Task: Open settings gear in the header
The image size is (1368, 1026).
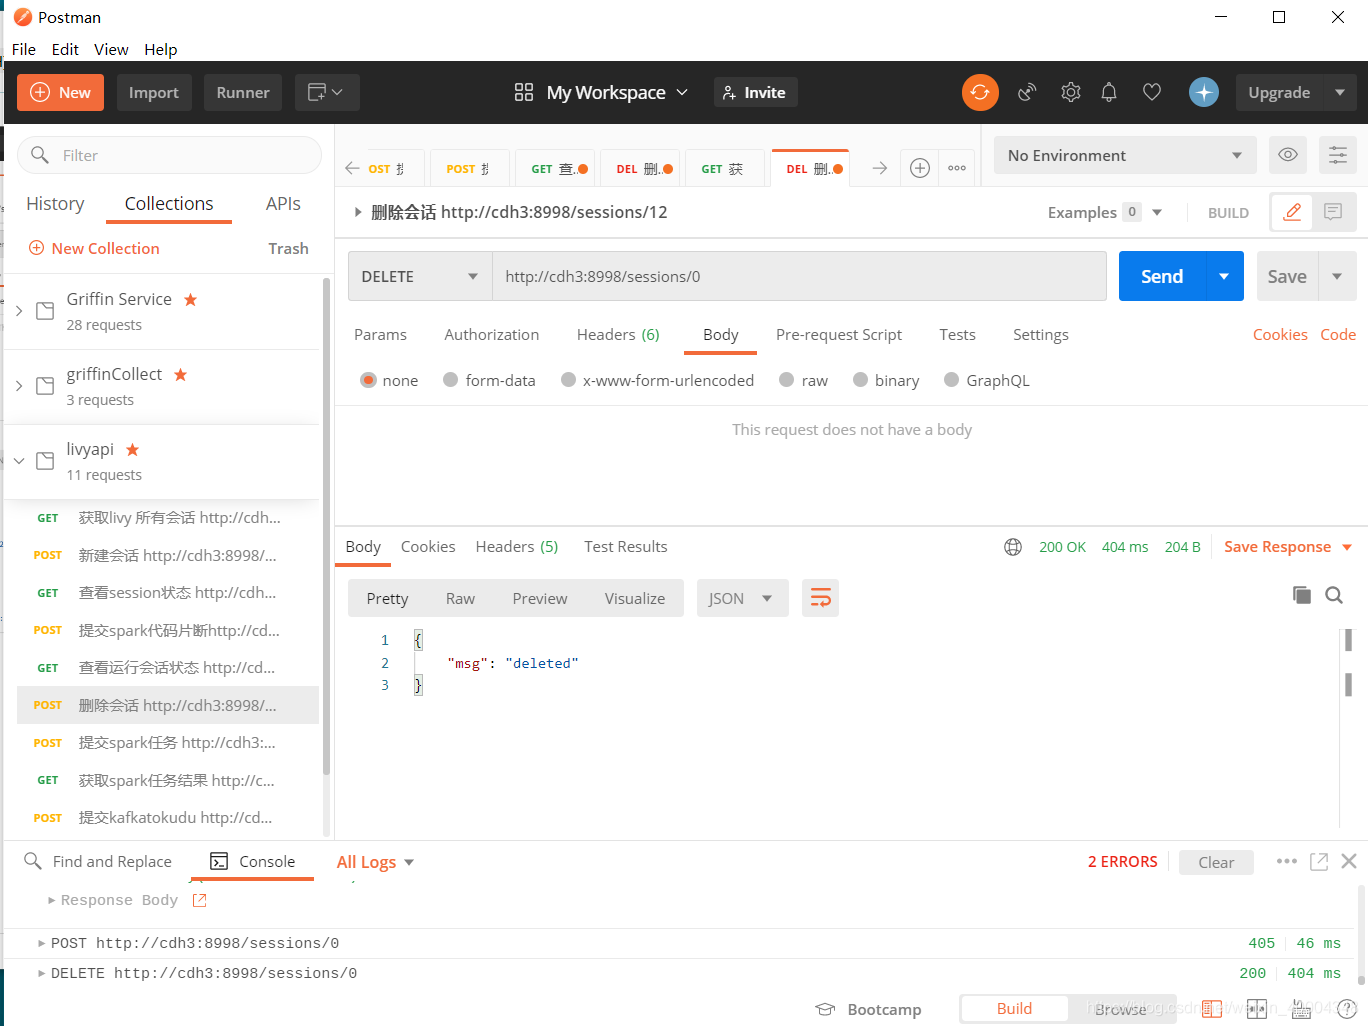Action: click(1071, 92)
